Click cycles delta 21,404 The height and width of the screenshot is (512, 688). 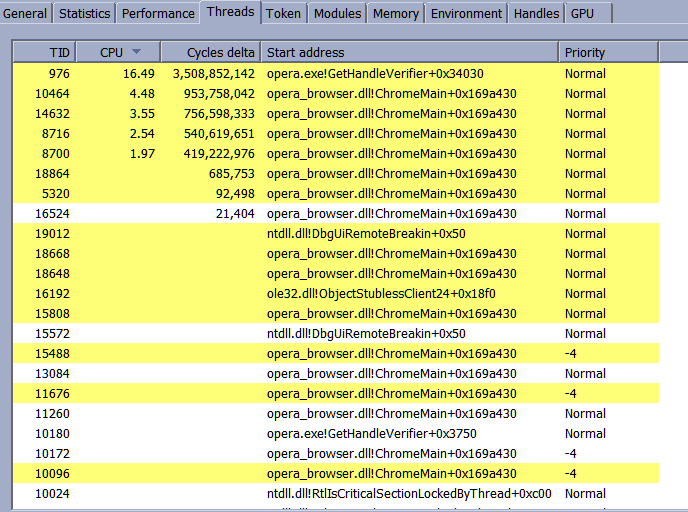tap(235, 214)
